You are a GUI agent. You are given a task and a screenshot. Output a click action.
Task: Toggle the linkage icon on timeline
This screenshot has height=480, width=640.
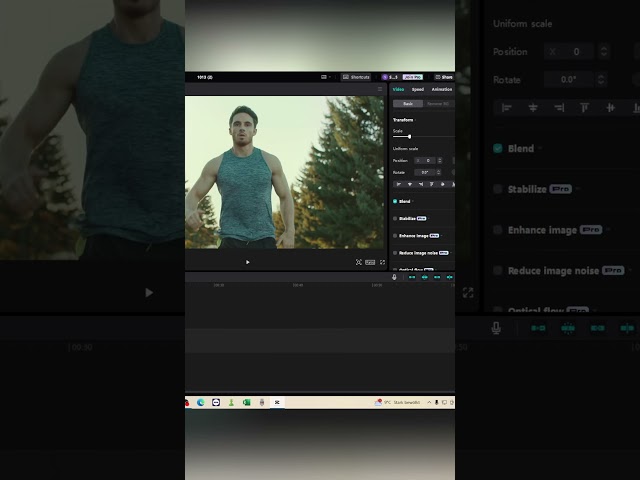[x=437, y=277]
